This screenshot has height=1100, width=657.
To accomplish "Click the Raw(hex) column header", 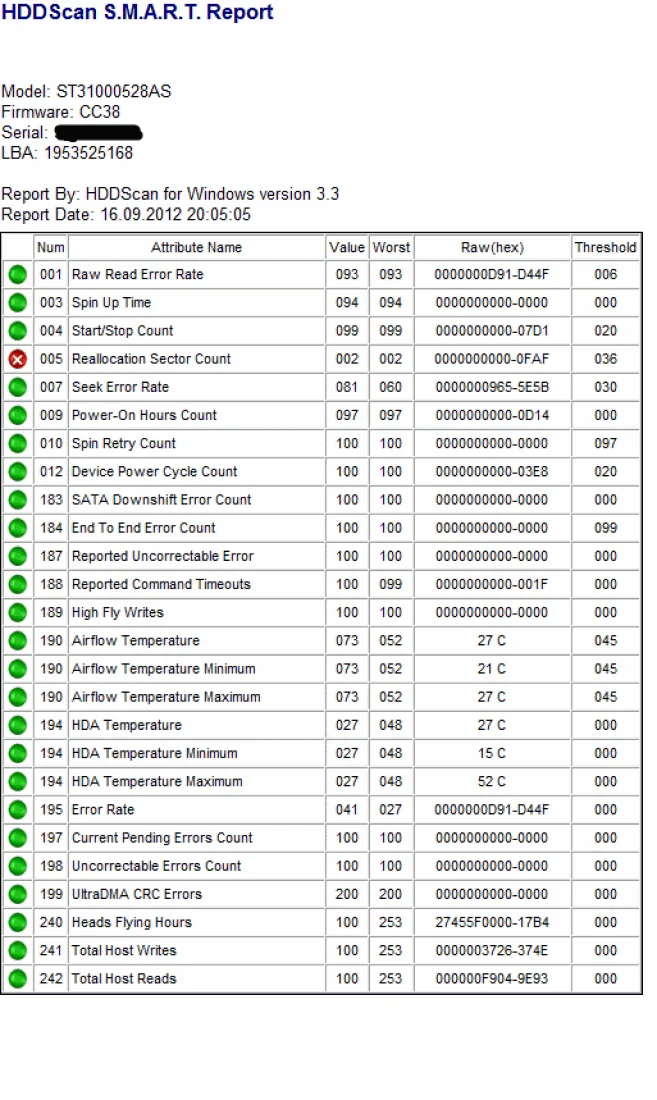I will (x=492, y=247).
